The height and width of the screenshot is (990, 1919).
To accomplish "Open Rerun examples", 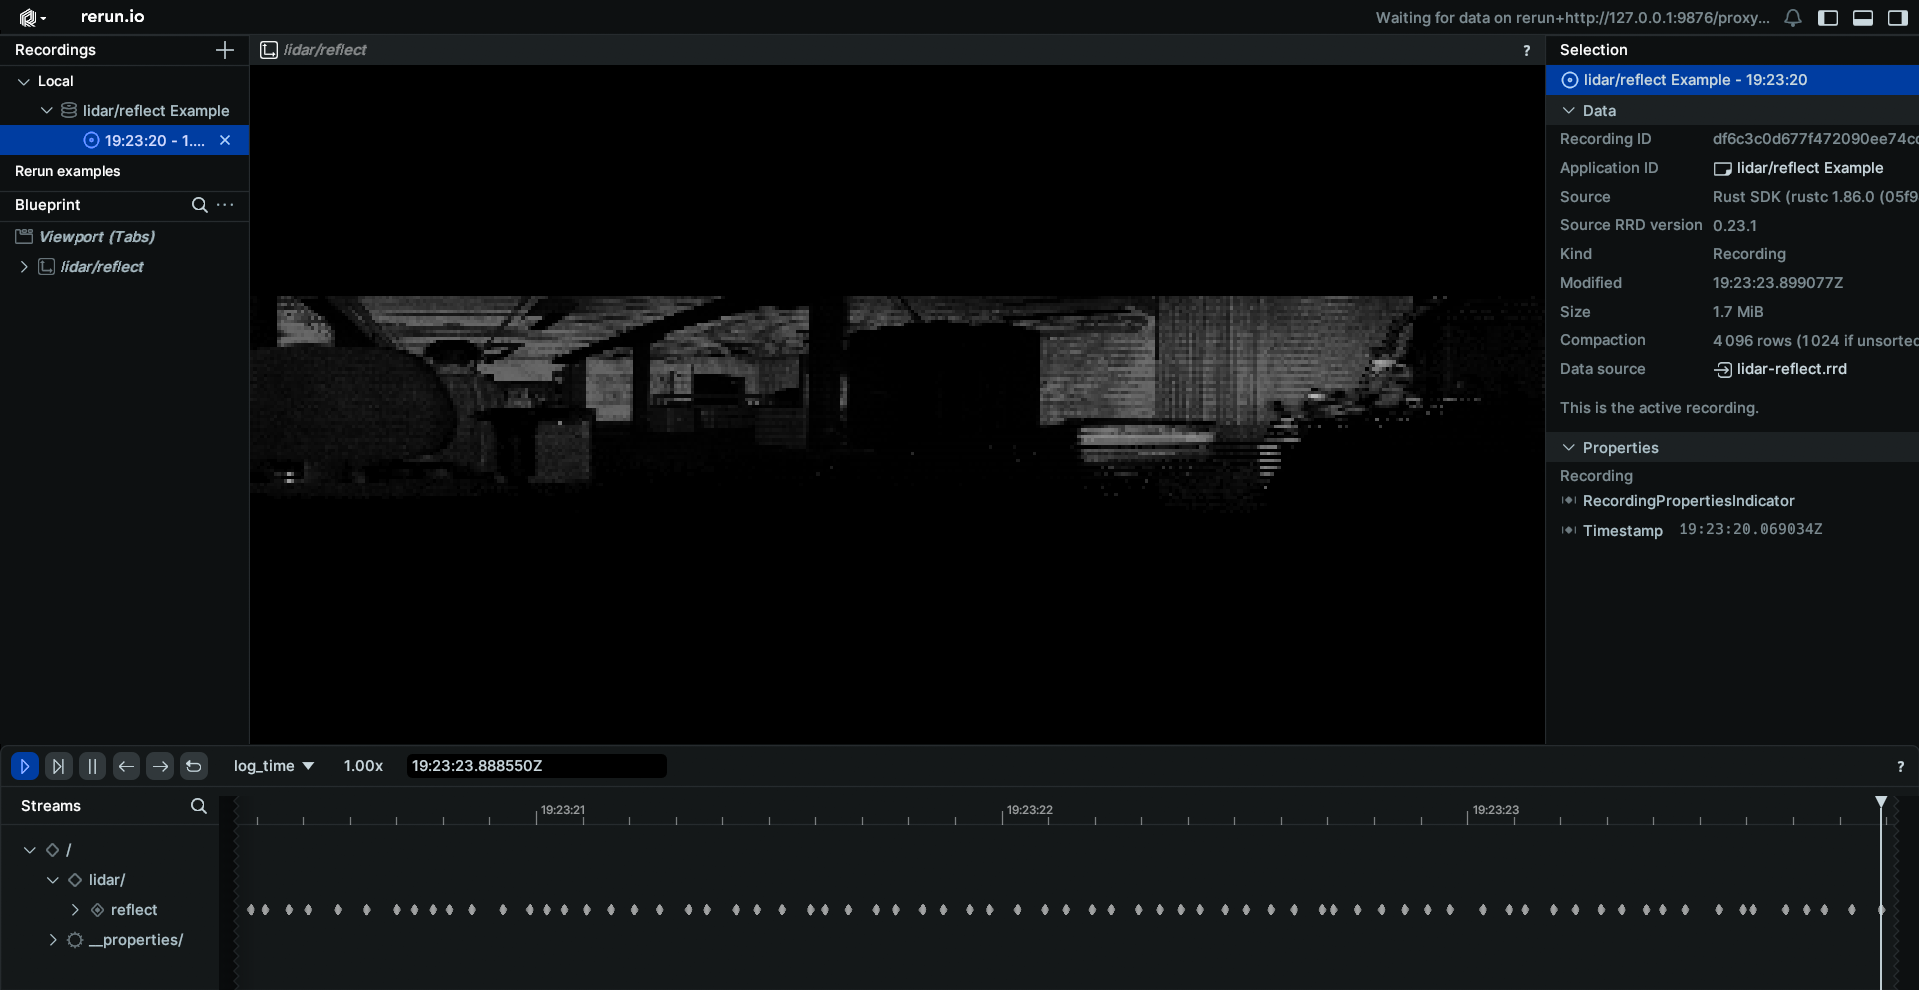I will pyautogui.click(x=68, y=171).
